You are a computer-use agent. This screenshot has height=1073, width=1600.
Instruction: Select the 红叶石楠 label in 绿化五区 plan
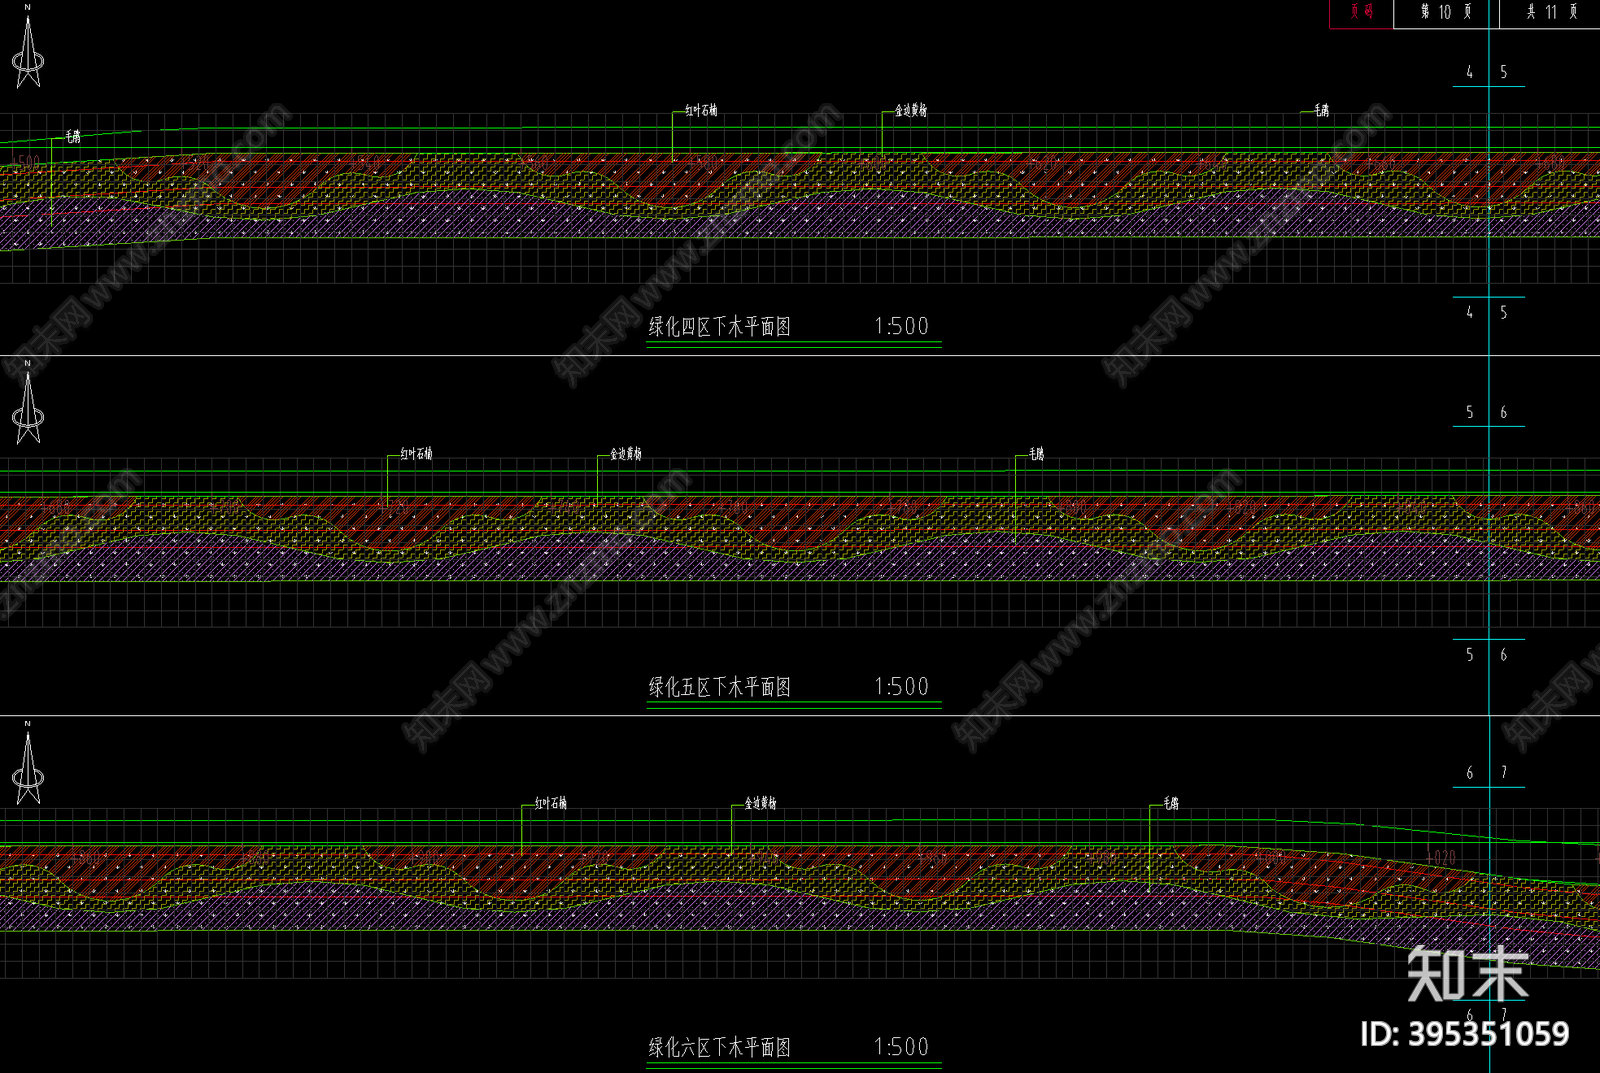coord(416,454)
